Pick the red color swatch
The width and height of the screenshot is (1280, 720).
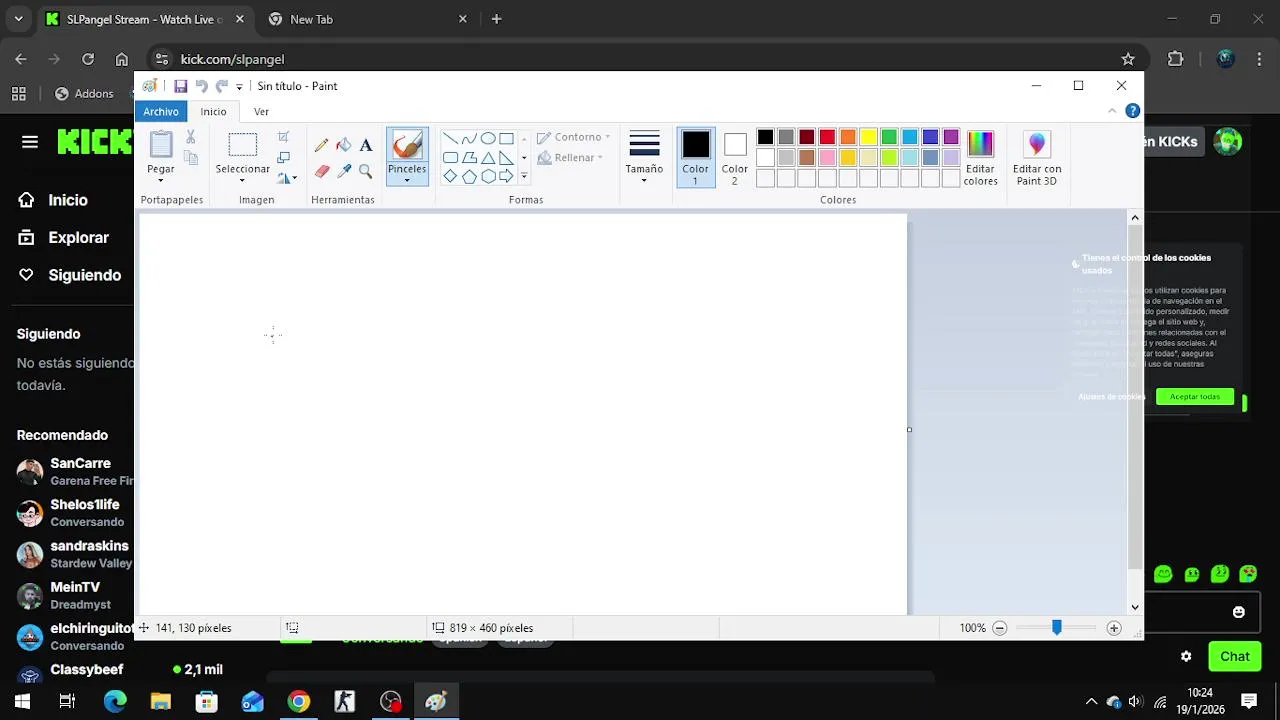[x=827, y=137]
